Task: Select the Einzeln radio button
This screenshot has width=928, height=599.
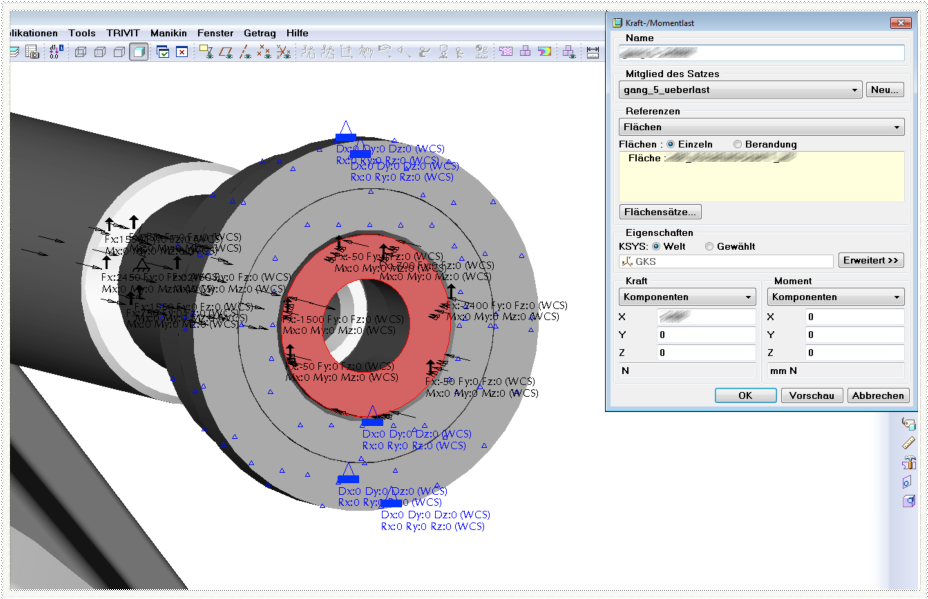Action: pos(671,144)
